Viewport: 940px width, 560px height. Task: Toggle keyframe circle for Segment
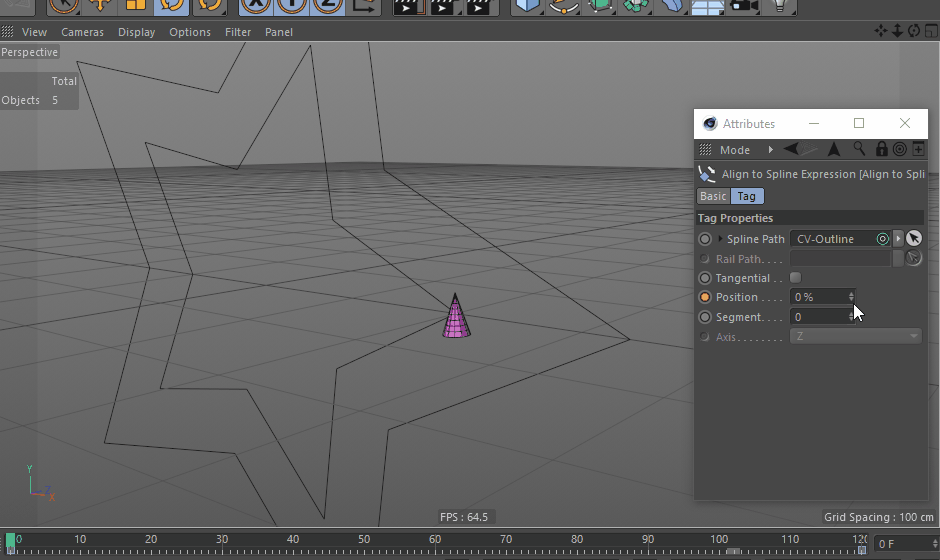pos(705,317)
